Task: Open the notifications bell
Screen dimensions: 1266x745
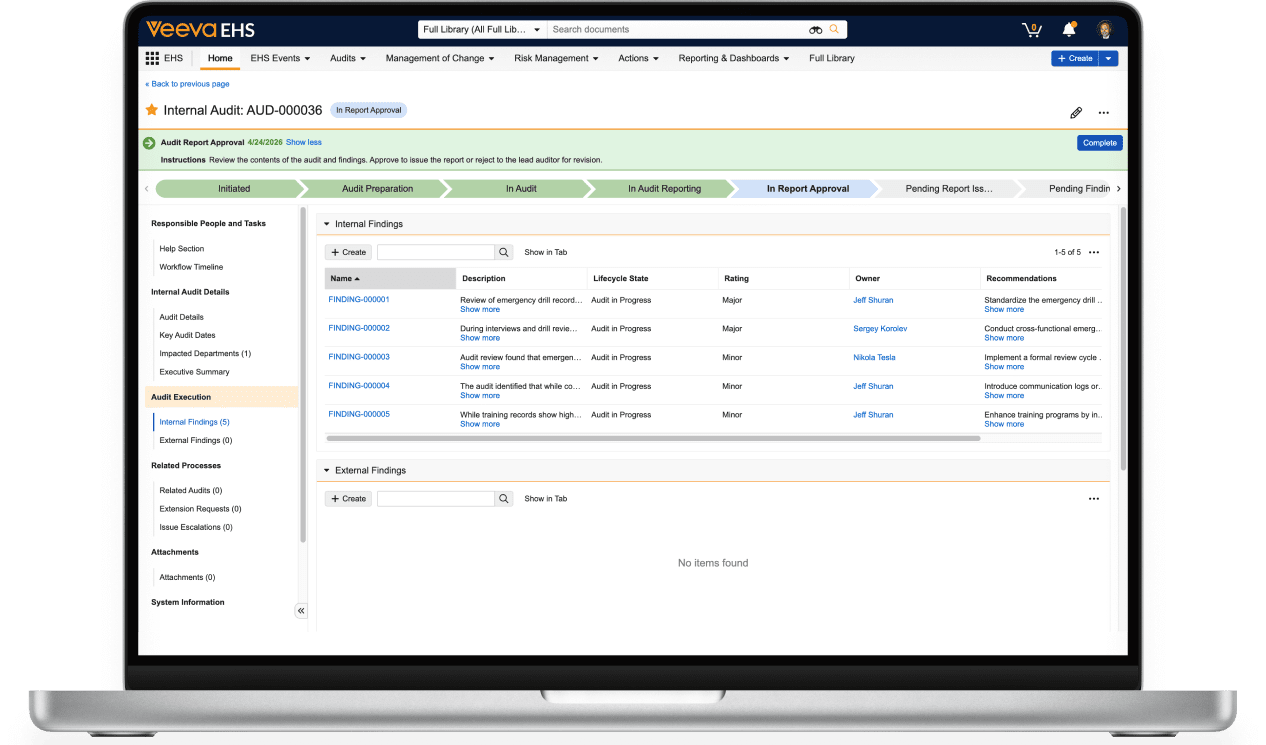Action: point(1068,29)
